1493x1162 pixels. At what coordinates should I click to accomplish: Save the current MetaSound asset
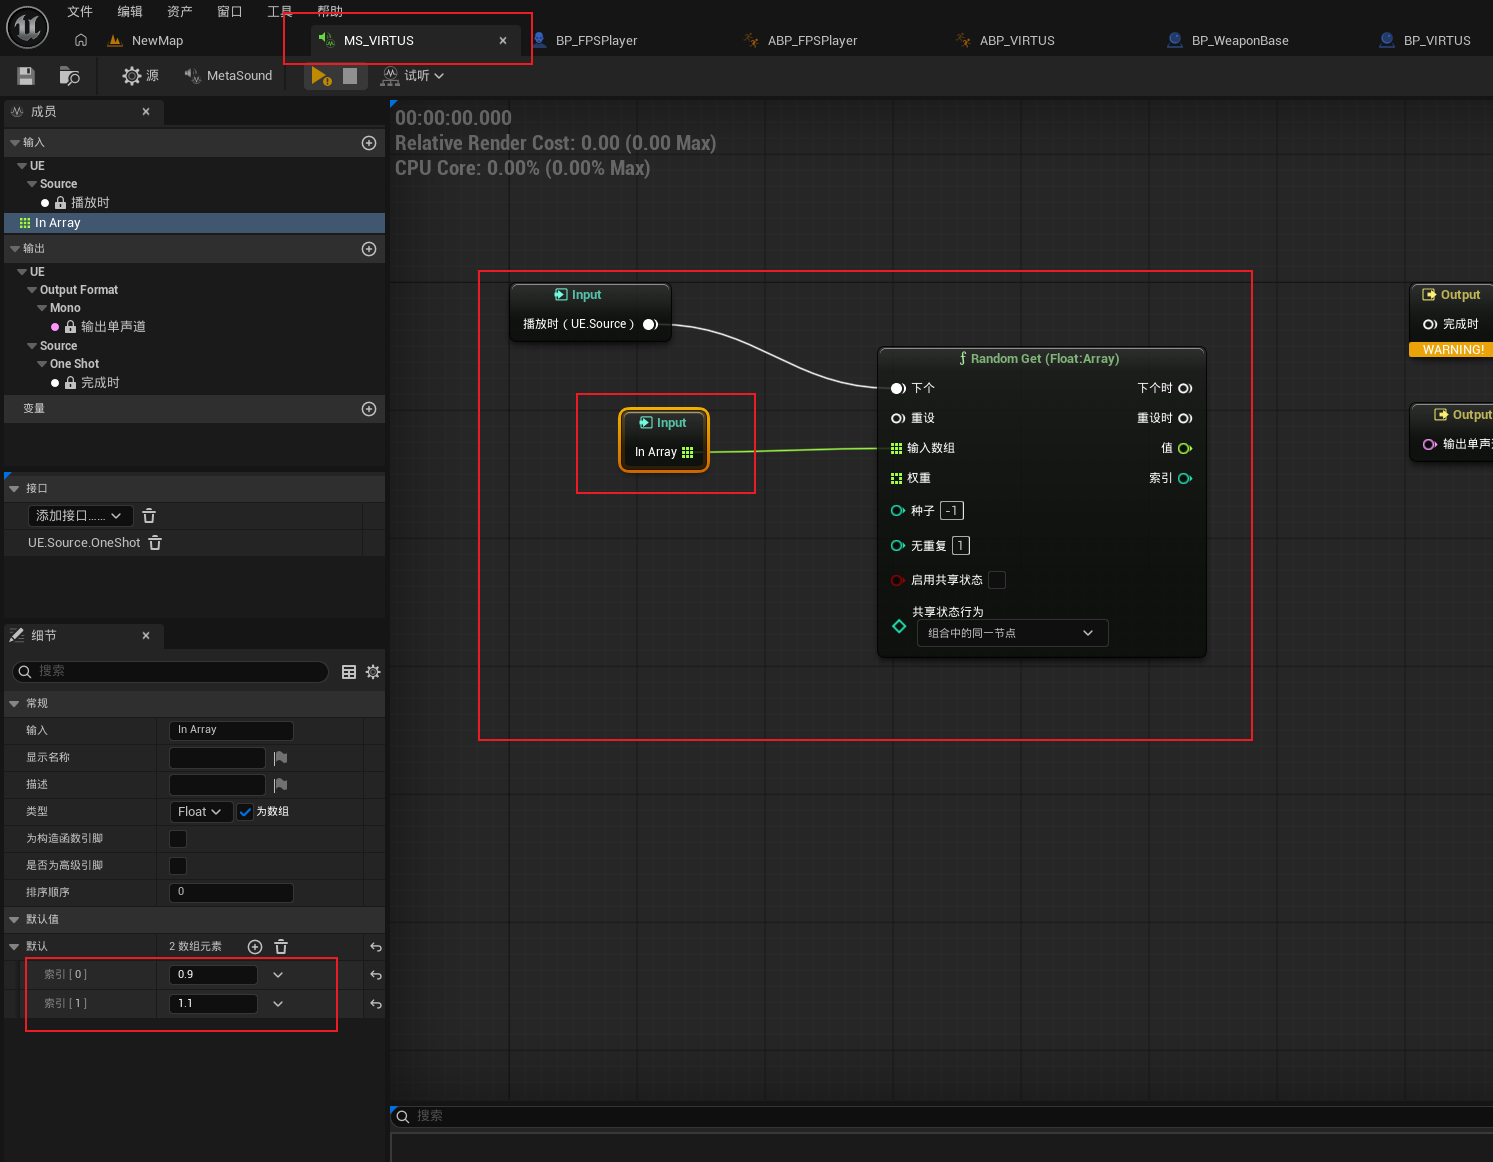coord(26,76)
